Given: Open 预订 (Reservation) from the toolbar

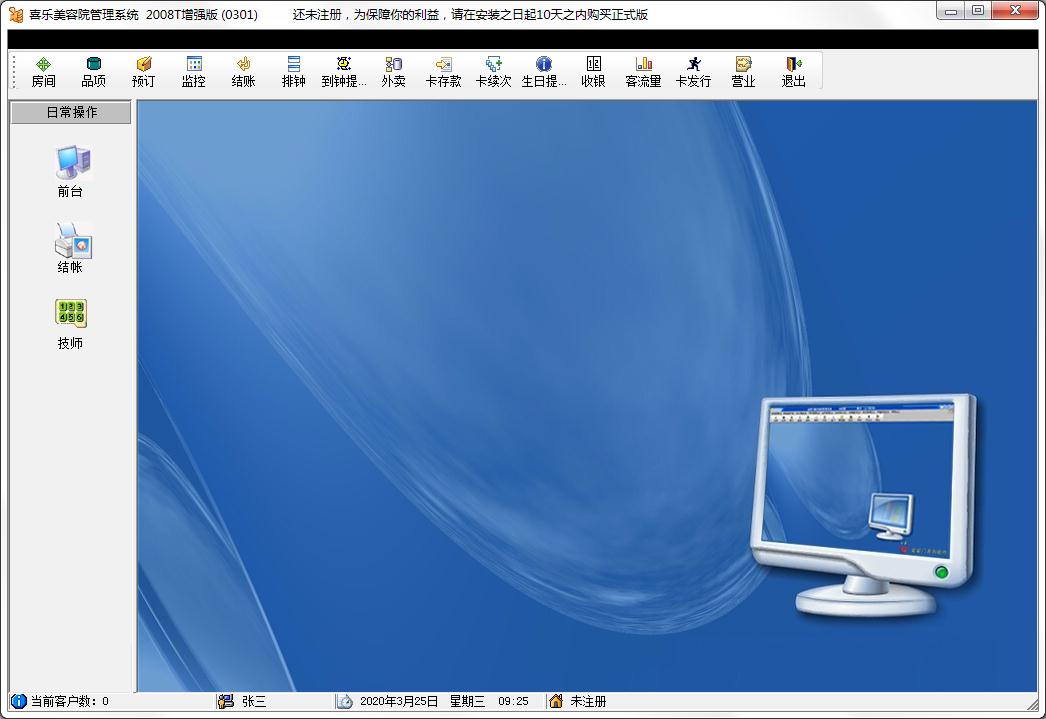Looking at the screenshot, I should point(143,71).
